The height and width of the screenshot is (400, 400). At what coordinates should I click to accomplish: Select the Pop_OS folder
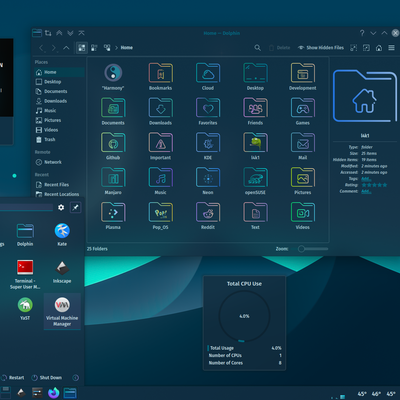(160, 216)
